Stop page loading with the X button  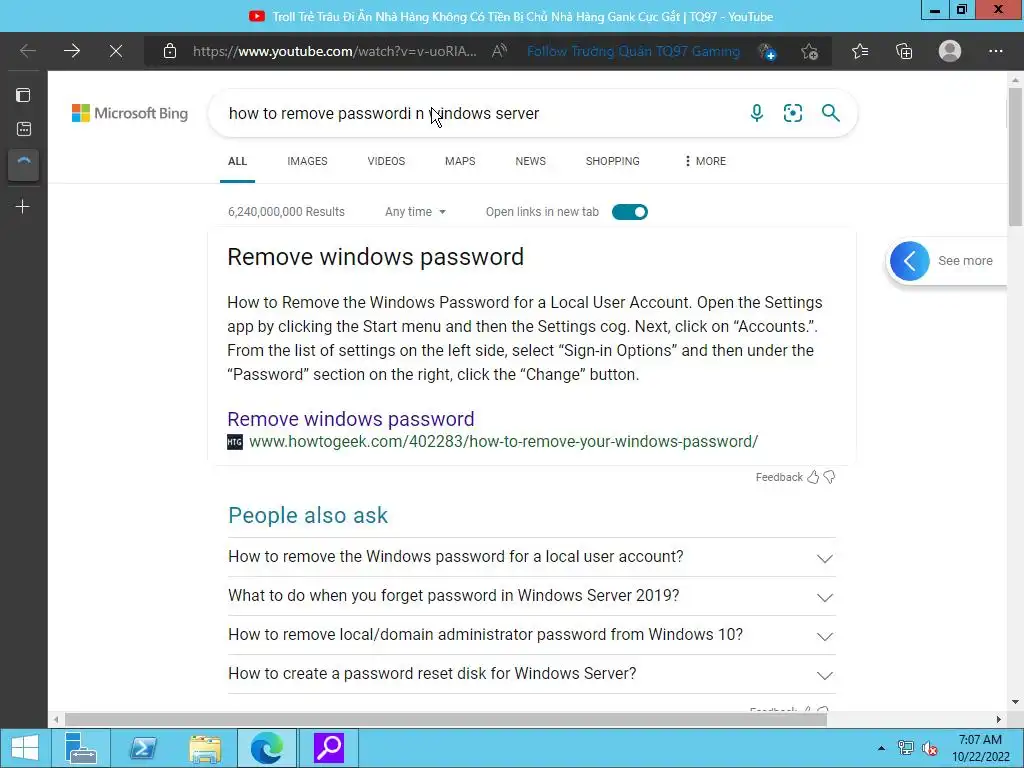tap(116, 51)
